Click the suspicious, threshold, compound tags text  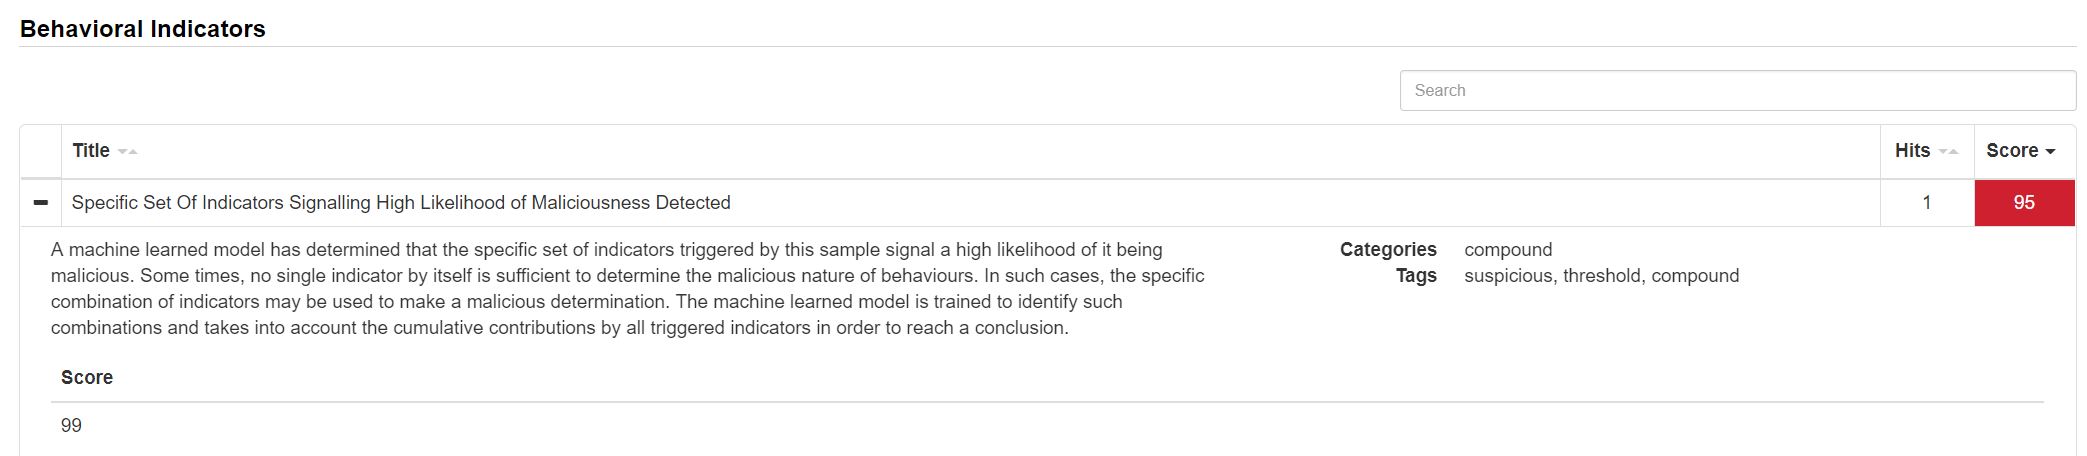(1601, 276)
